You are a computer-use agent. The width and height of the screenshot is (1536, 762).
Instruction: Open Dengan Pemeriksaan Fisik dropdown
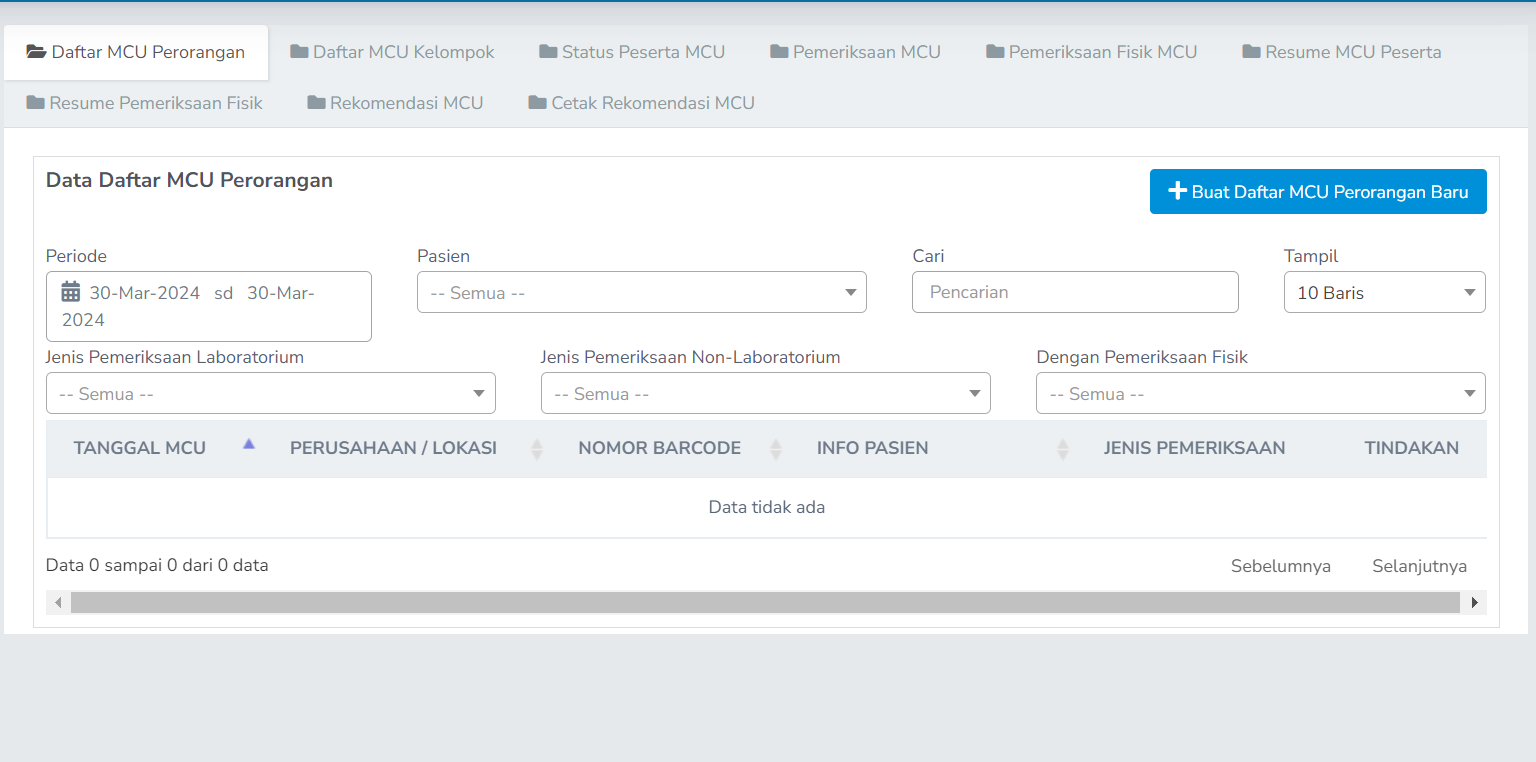click(x=1261, y=393)
